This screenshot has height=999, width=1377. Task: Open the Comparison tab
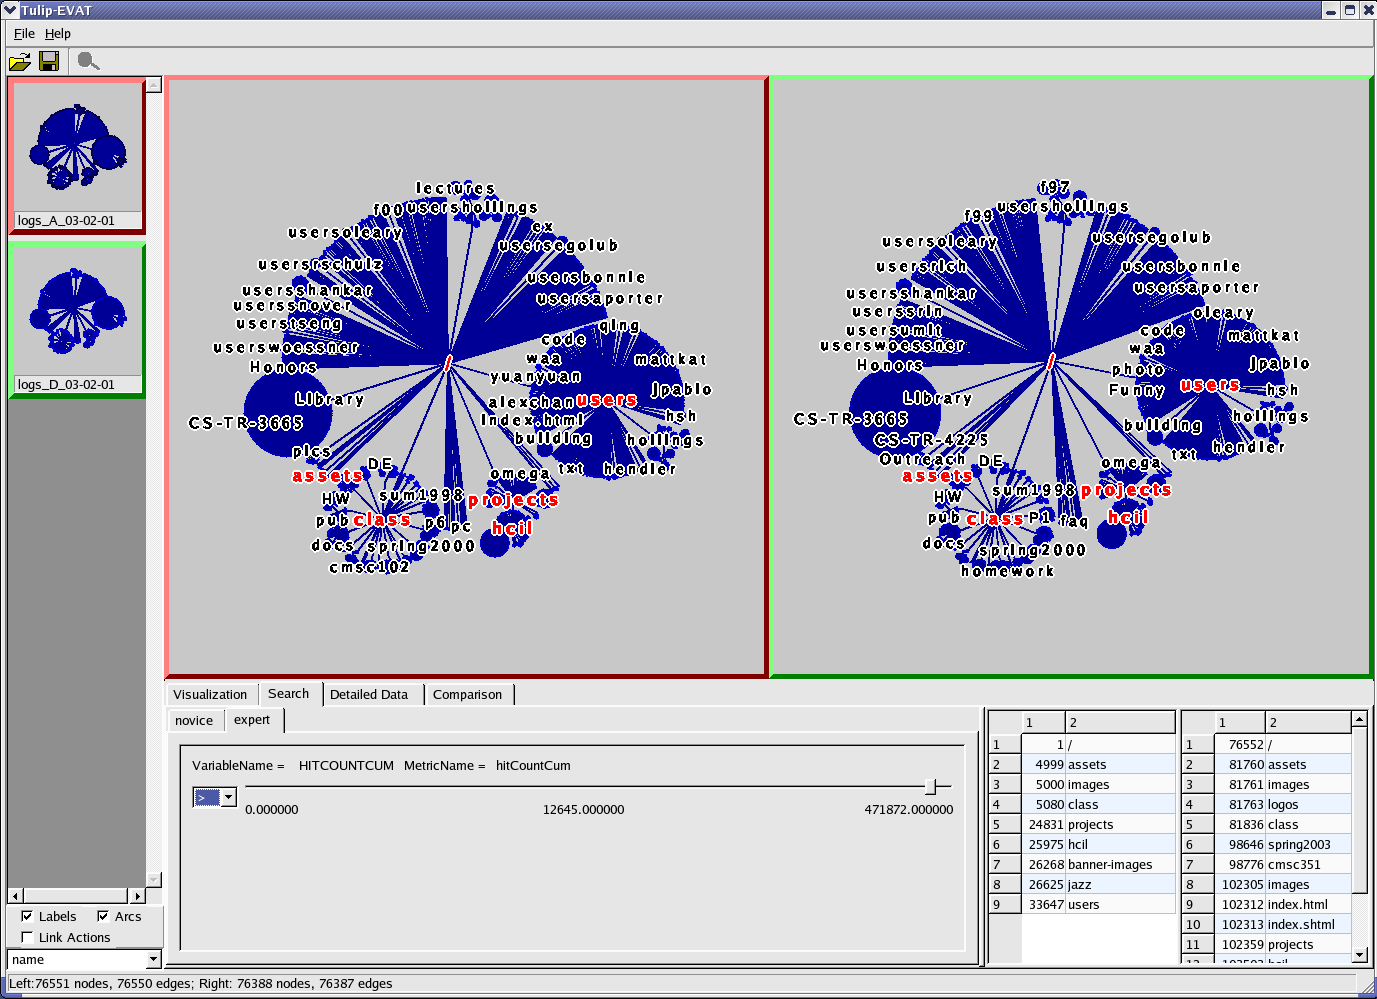(x=467, y=694)
